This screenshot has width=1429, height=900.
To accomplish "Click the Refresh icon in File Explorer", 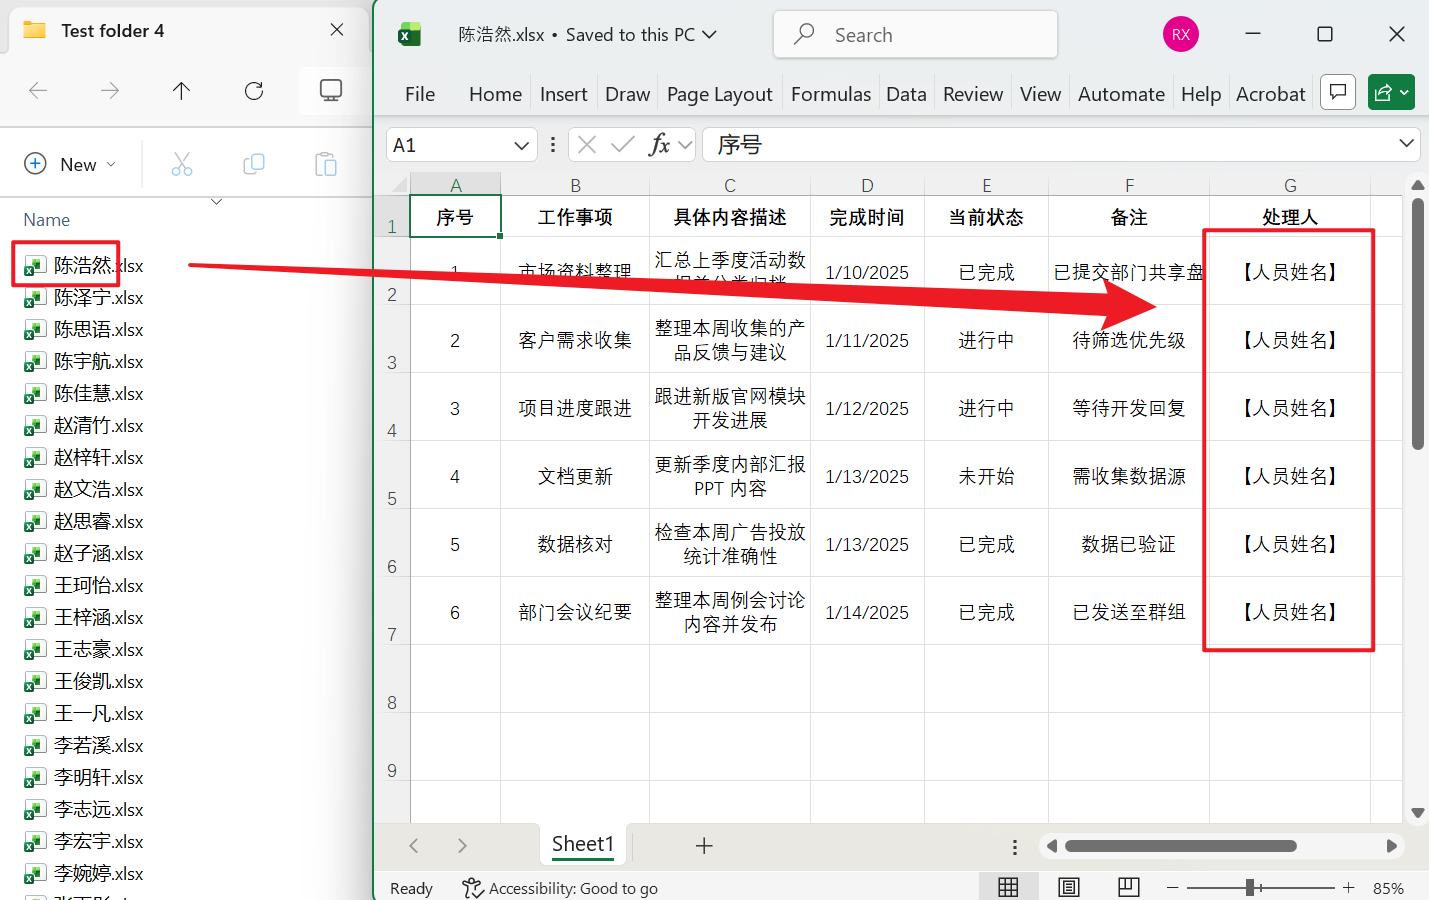I will [x=253, y=90].
